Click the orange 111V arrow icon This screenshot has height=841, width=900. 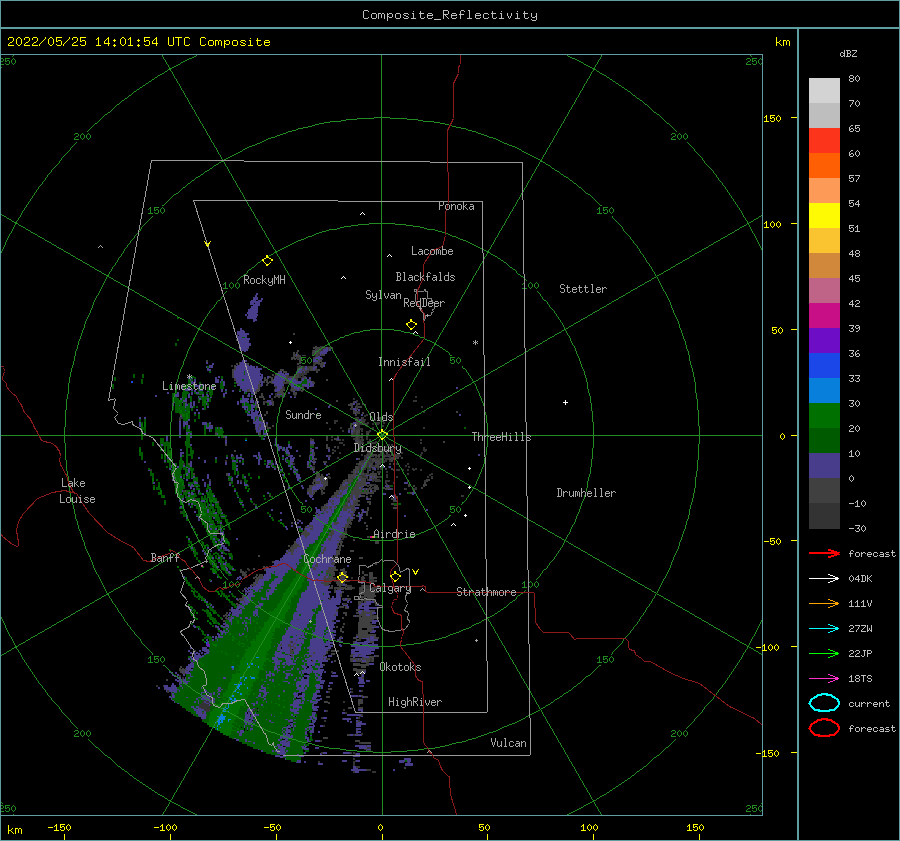coord(824,603)
